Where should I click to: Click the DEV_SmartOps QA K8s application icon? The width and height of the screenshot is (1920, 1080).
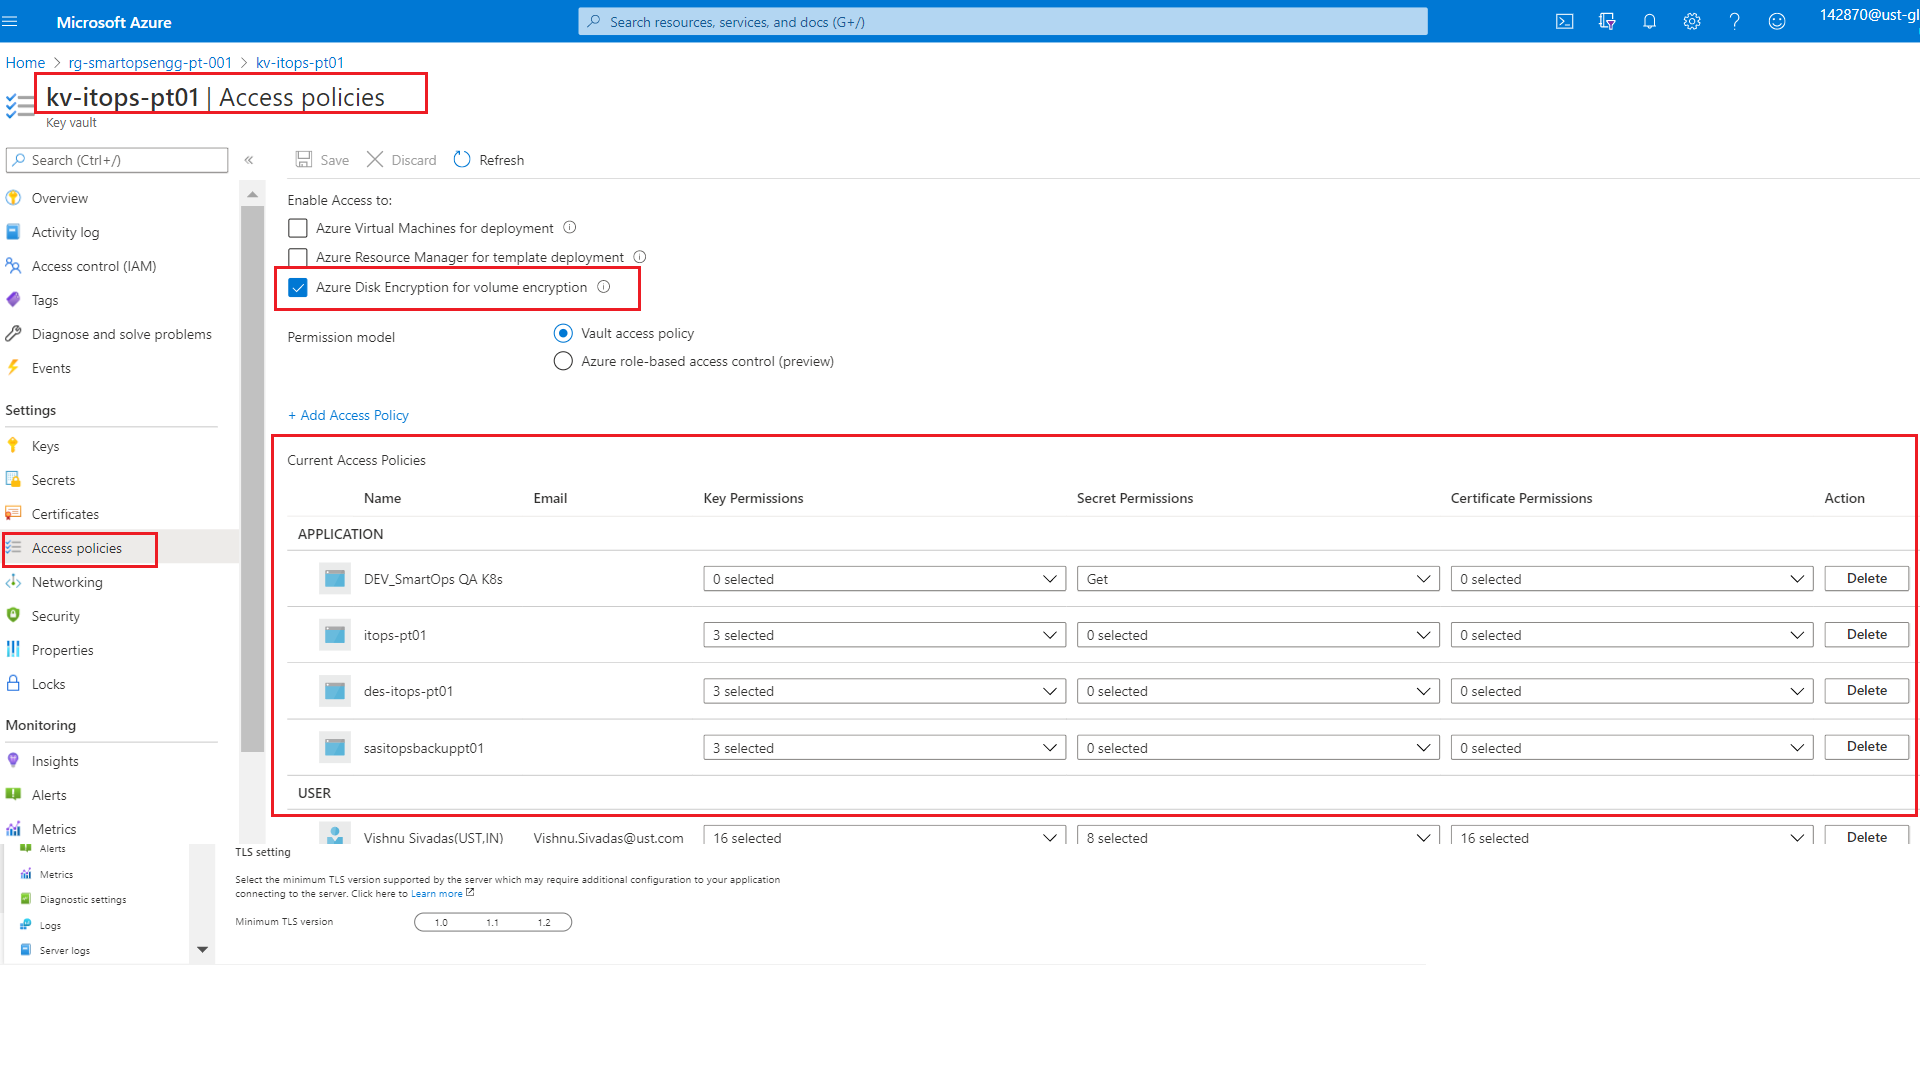pos(335,579)
